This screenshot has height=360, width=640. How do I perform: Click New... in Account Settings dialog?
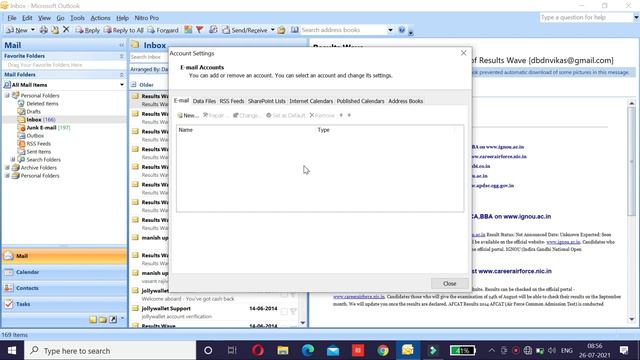pos(188,116)
